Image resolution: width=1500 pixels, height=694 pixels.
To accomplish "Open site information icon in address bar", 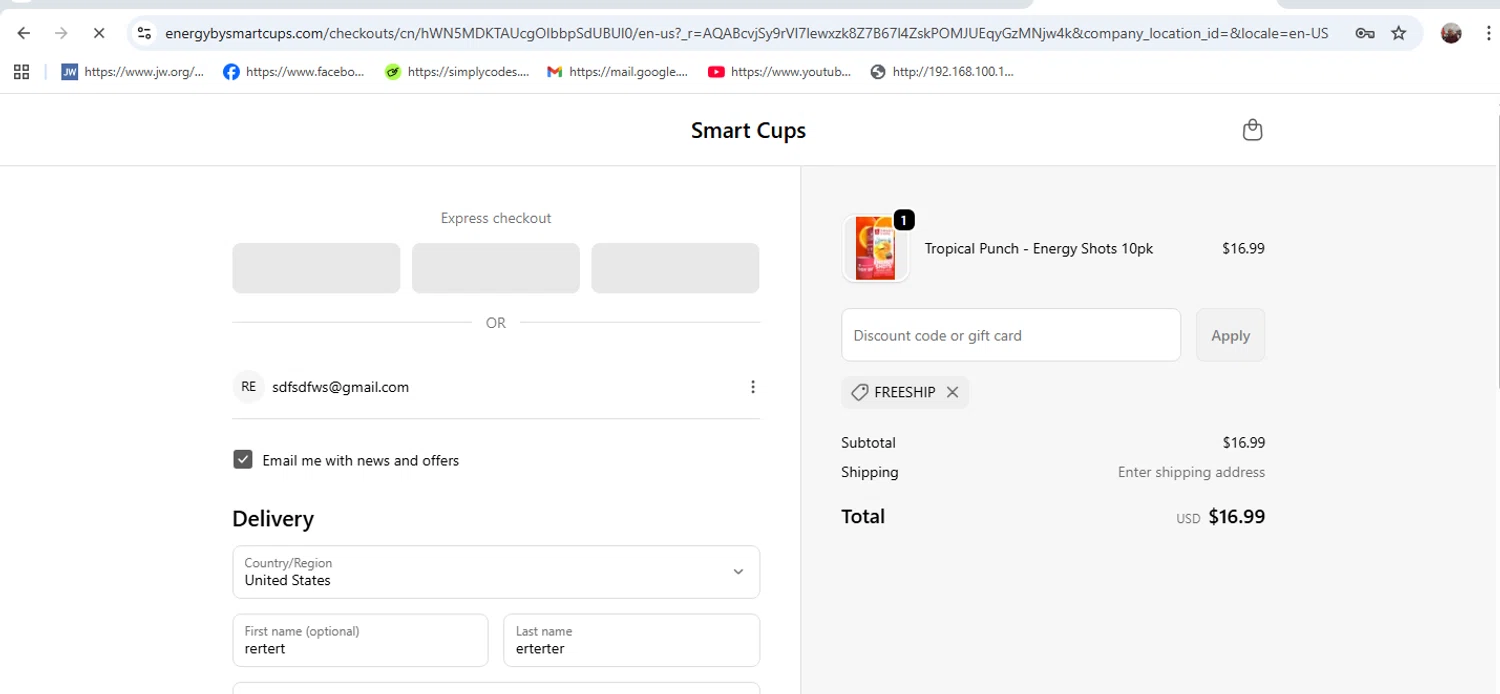I will [145, 33].
